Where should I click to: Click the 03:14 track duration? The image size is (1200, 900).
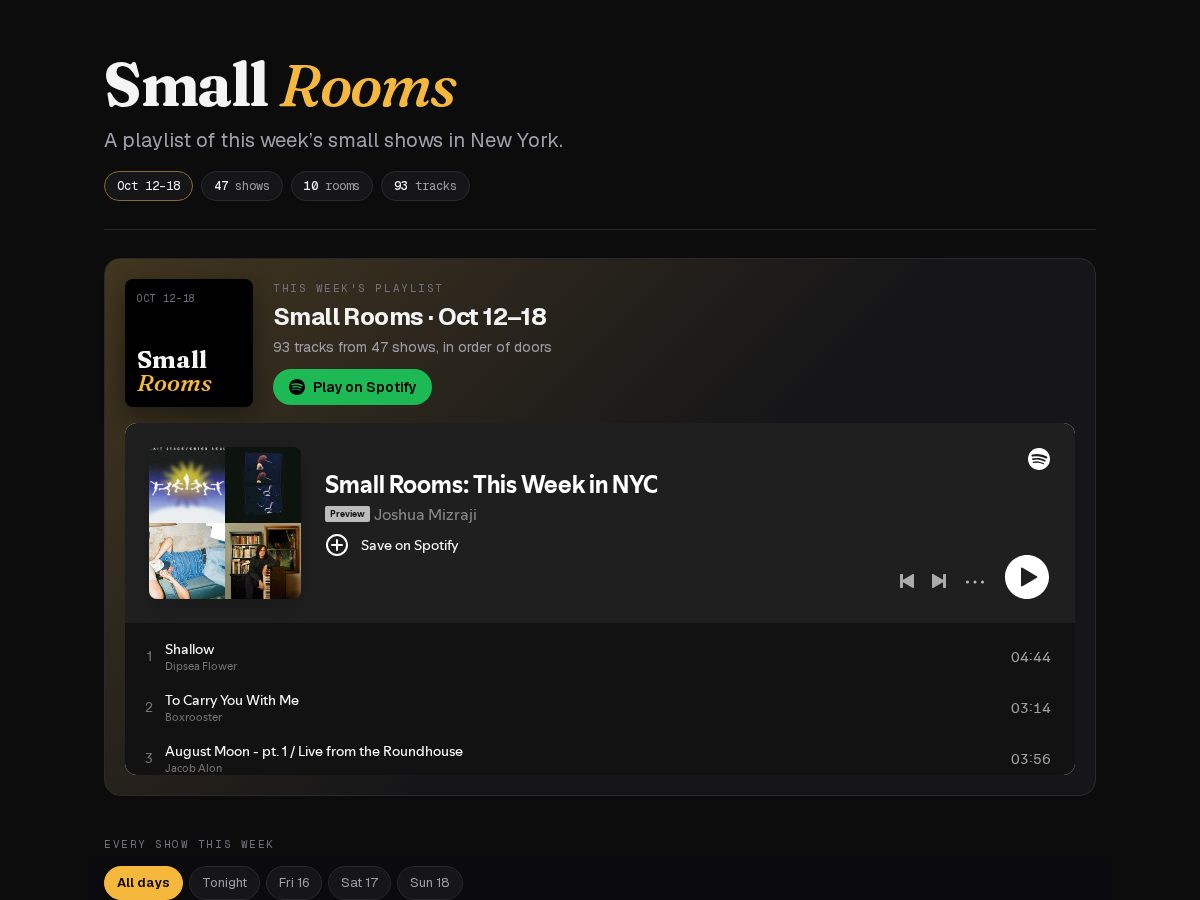[x=1030, y=708]
